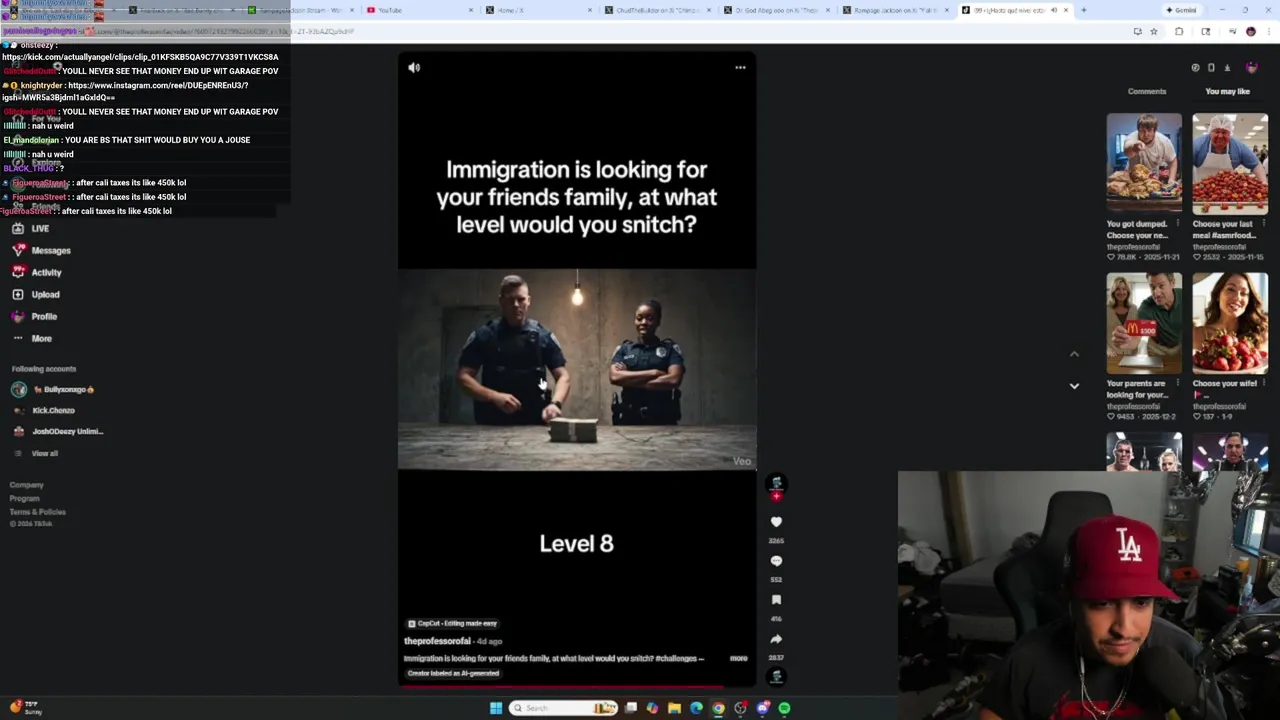This screenshot has height=720, width=1280.
Task: Click the LIVE sidebar icon
Action: (x=18, y=228)
